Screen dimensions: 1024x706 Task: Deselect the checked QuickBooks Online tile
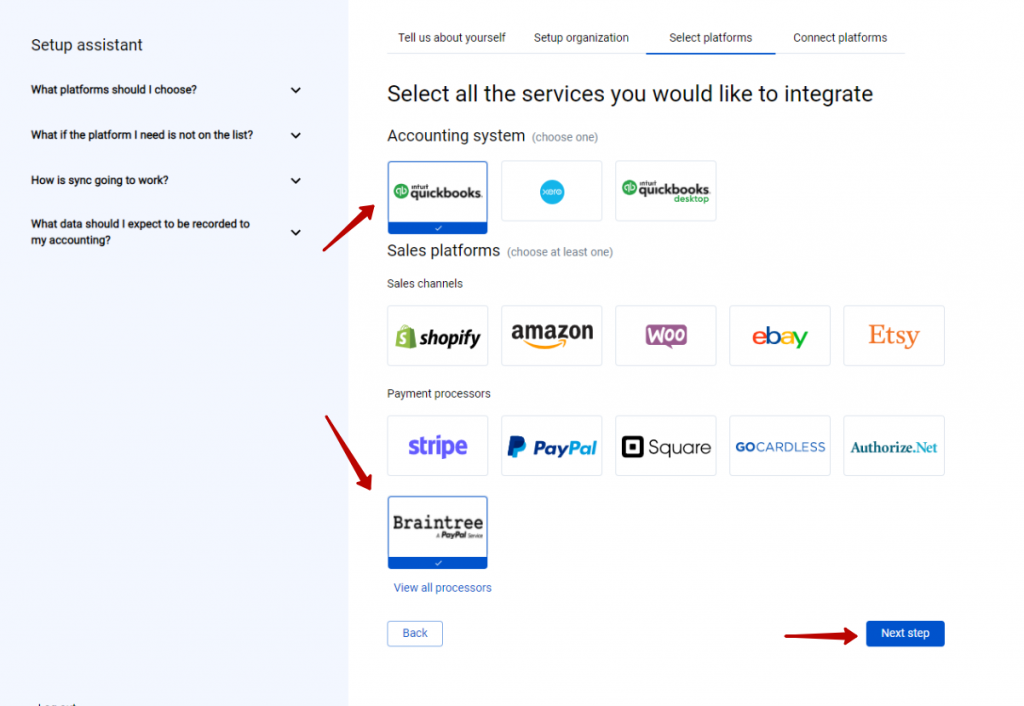(438, 197)
